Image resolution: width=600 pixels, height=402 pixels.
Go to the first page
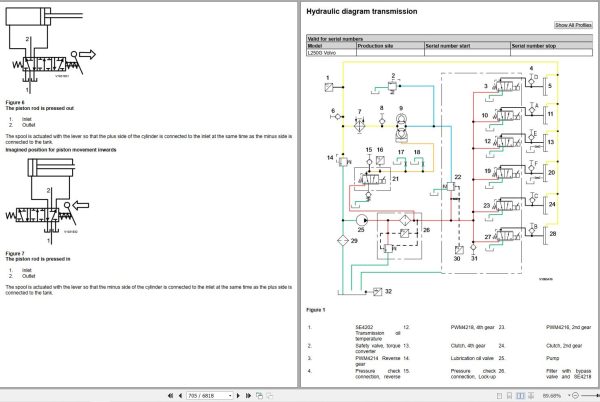[170, 395]
